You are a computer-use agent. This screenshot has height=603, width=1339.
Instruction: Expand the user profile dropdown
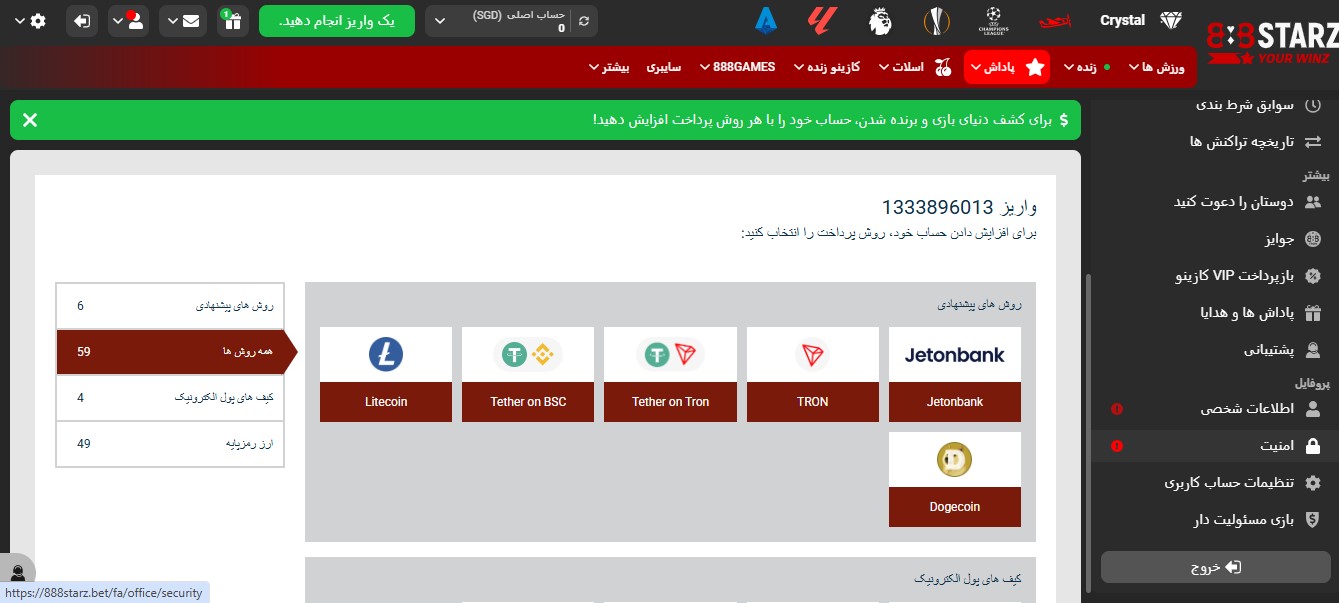pos(127,20)
